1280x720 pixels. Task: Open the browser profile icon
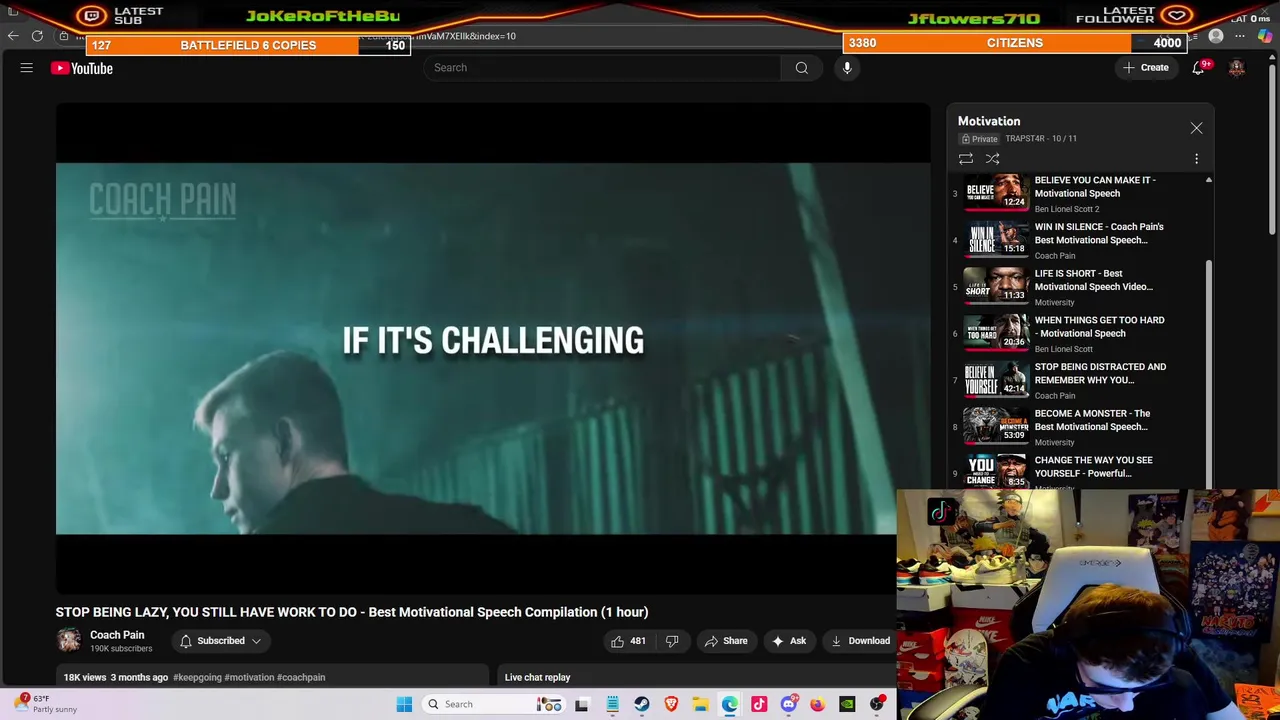coord(1216,36)
